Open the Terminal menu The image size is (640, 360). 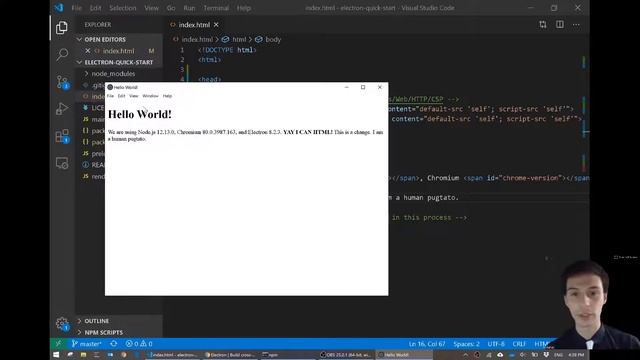[216, 8]
